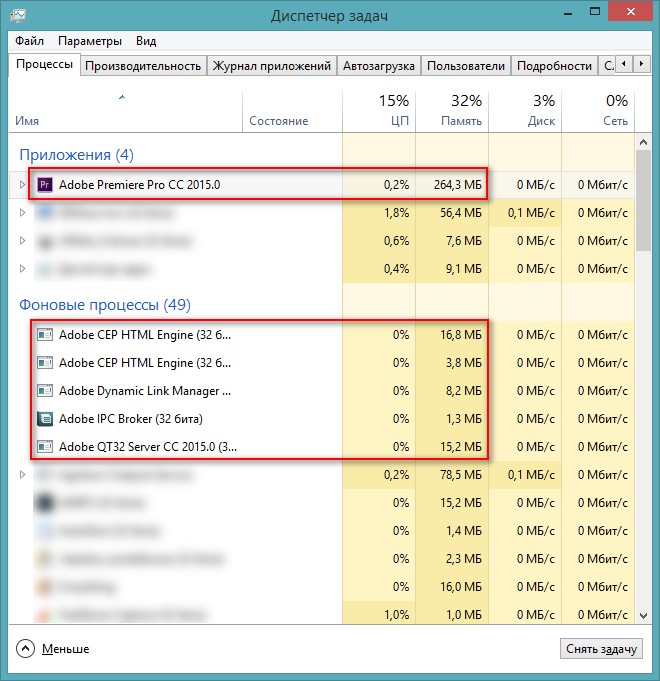This screenshot has width=660, height=681.
Task: Switch to the Автозагрузка tab
Action: (378, 66)
